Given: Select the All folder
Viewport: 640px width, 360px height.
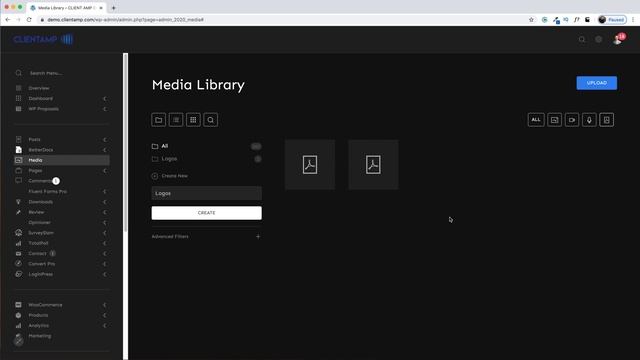Looking at the screenshot, I should pyautogui.click(x=207, y=146).
